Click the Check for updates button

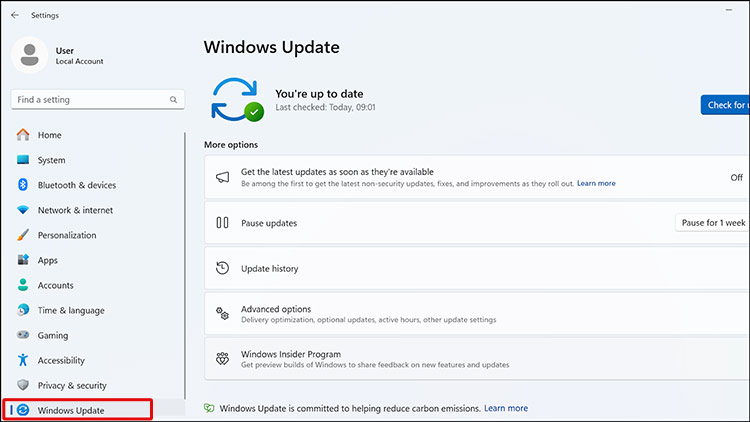725,105
